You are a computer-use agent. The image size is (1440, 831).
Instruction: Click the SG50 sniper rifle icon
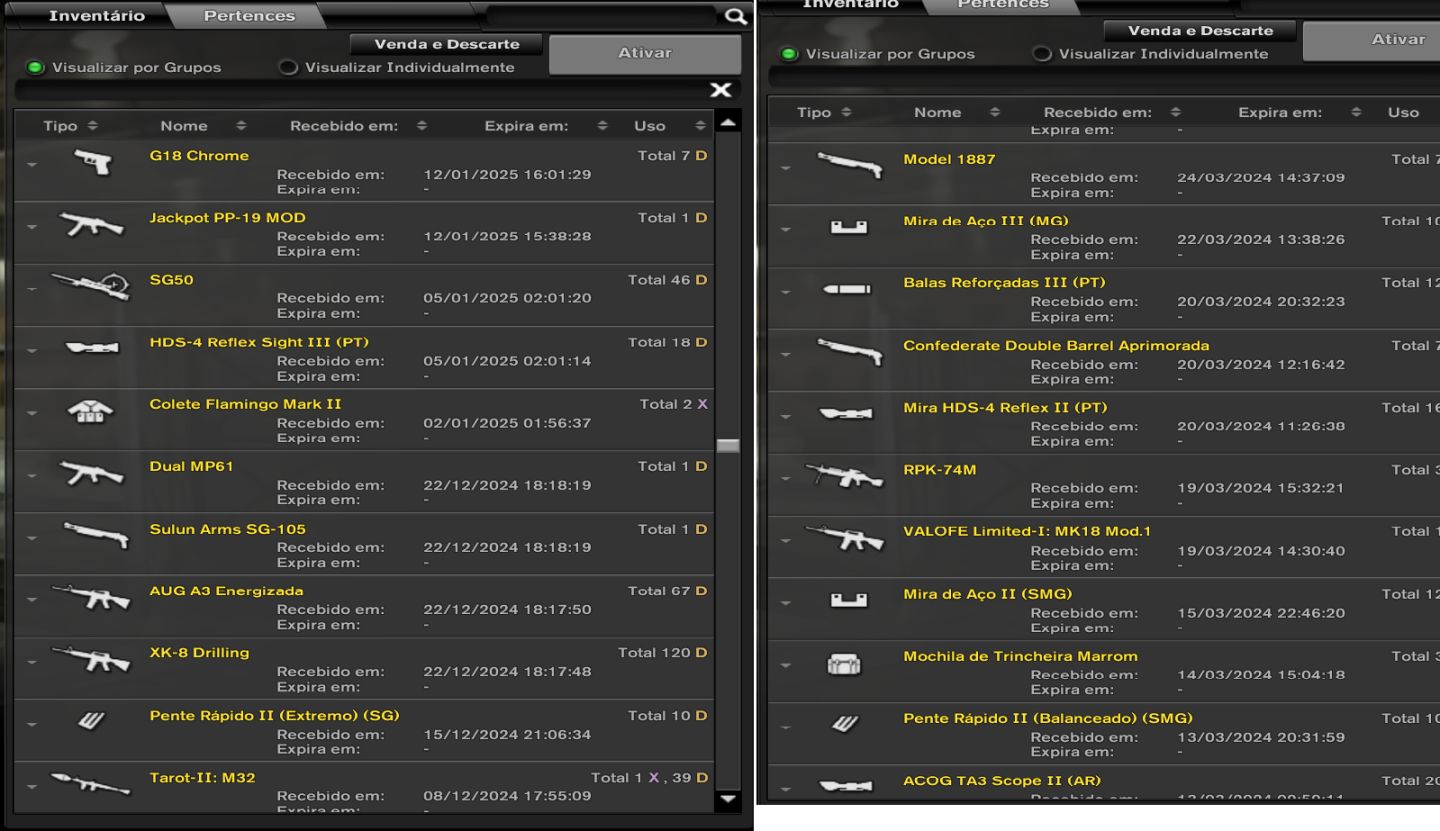91,287
